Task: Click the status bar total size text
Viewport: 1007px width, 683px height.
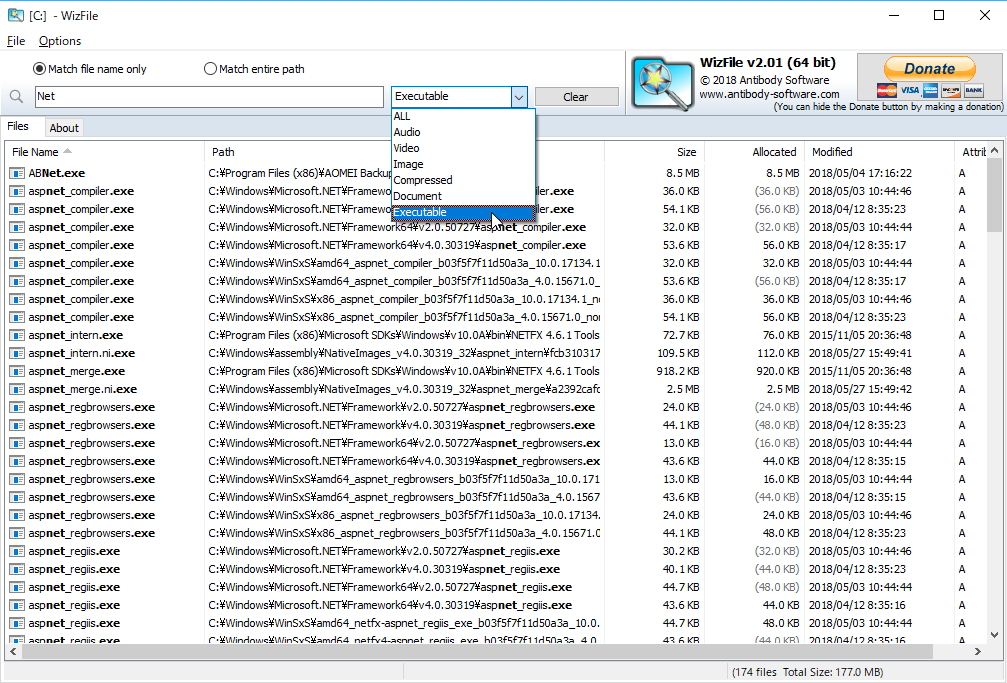Action: (807, 672)
